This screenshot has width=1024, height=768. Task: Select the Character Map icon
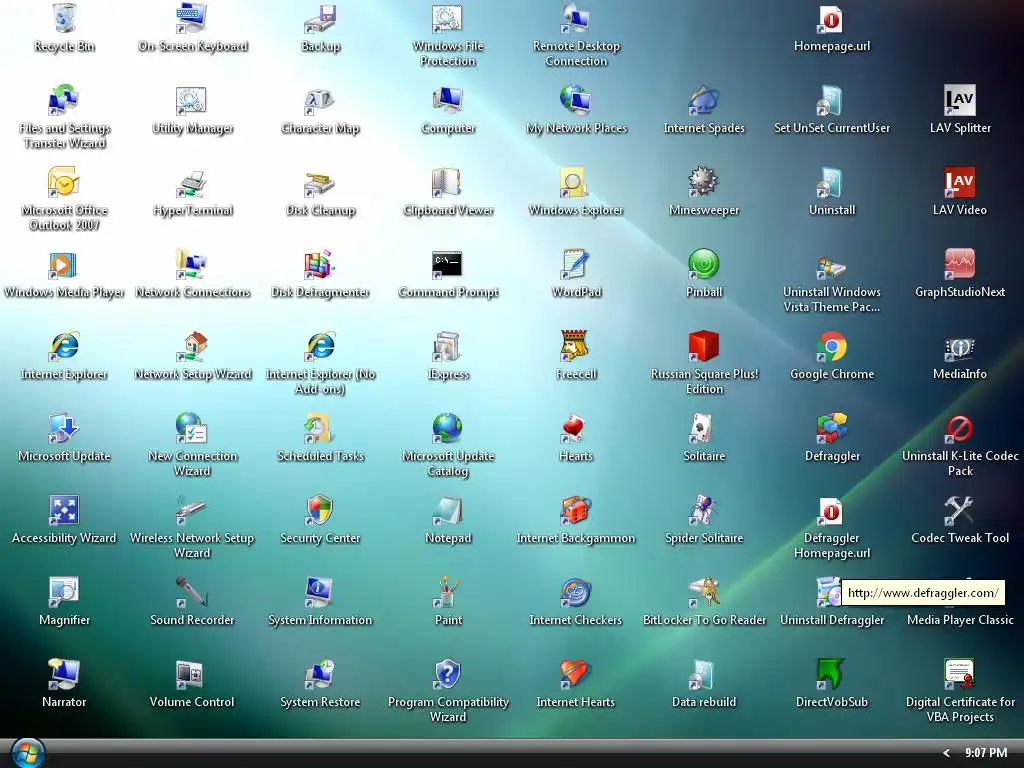tap(320, 100)
